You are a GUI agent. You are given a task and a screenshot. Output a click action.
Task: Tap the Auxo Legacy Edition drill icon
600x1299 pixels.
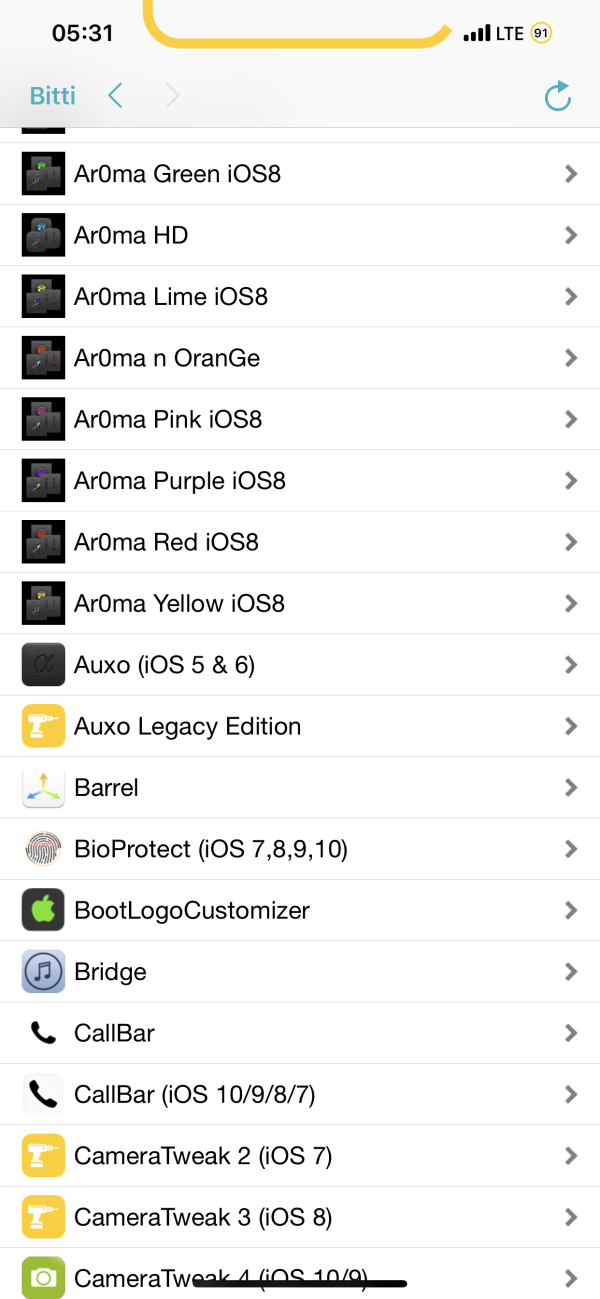click(x=43, y=726)
